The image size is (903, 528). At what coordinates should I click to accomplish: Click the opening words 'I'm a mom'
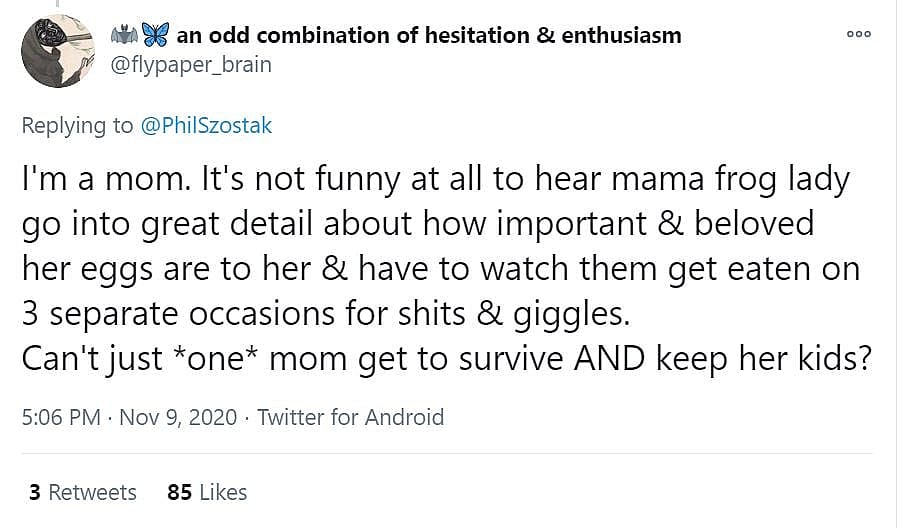[x=88, y=180]
